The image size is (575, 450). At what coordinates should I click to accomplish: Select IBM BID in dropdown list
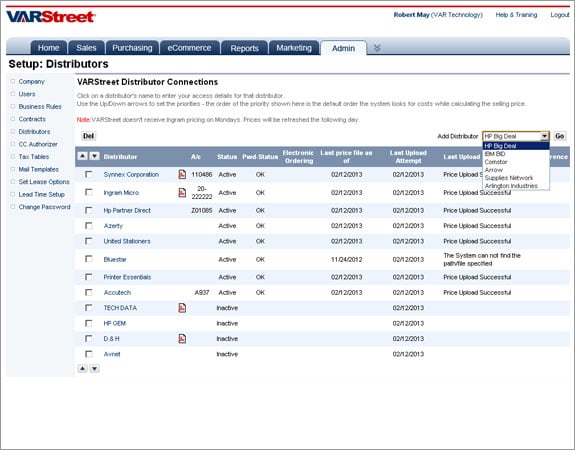(516, 154)
